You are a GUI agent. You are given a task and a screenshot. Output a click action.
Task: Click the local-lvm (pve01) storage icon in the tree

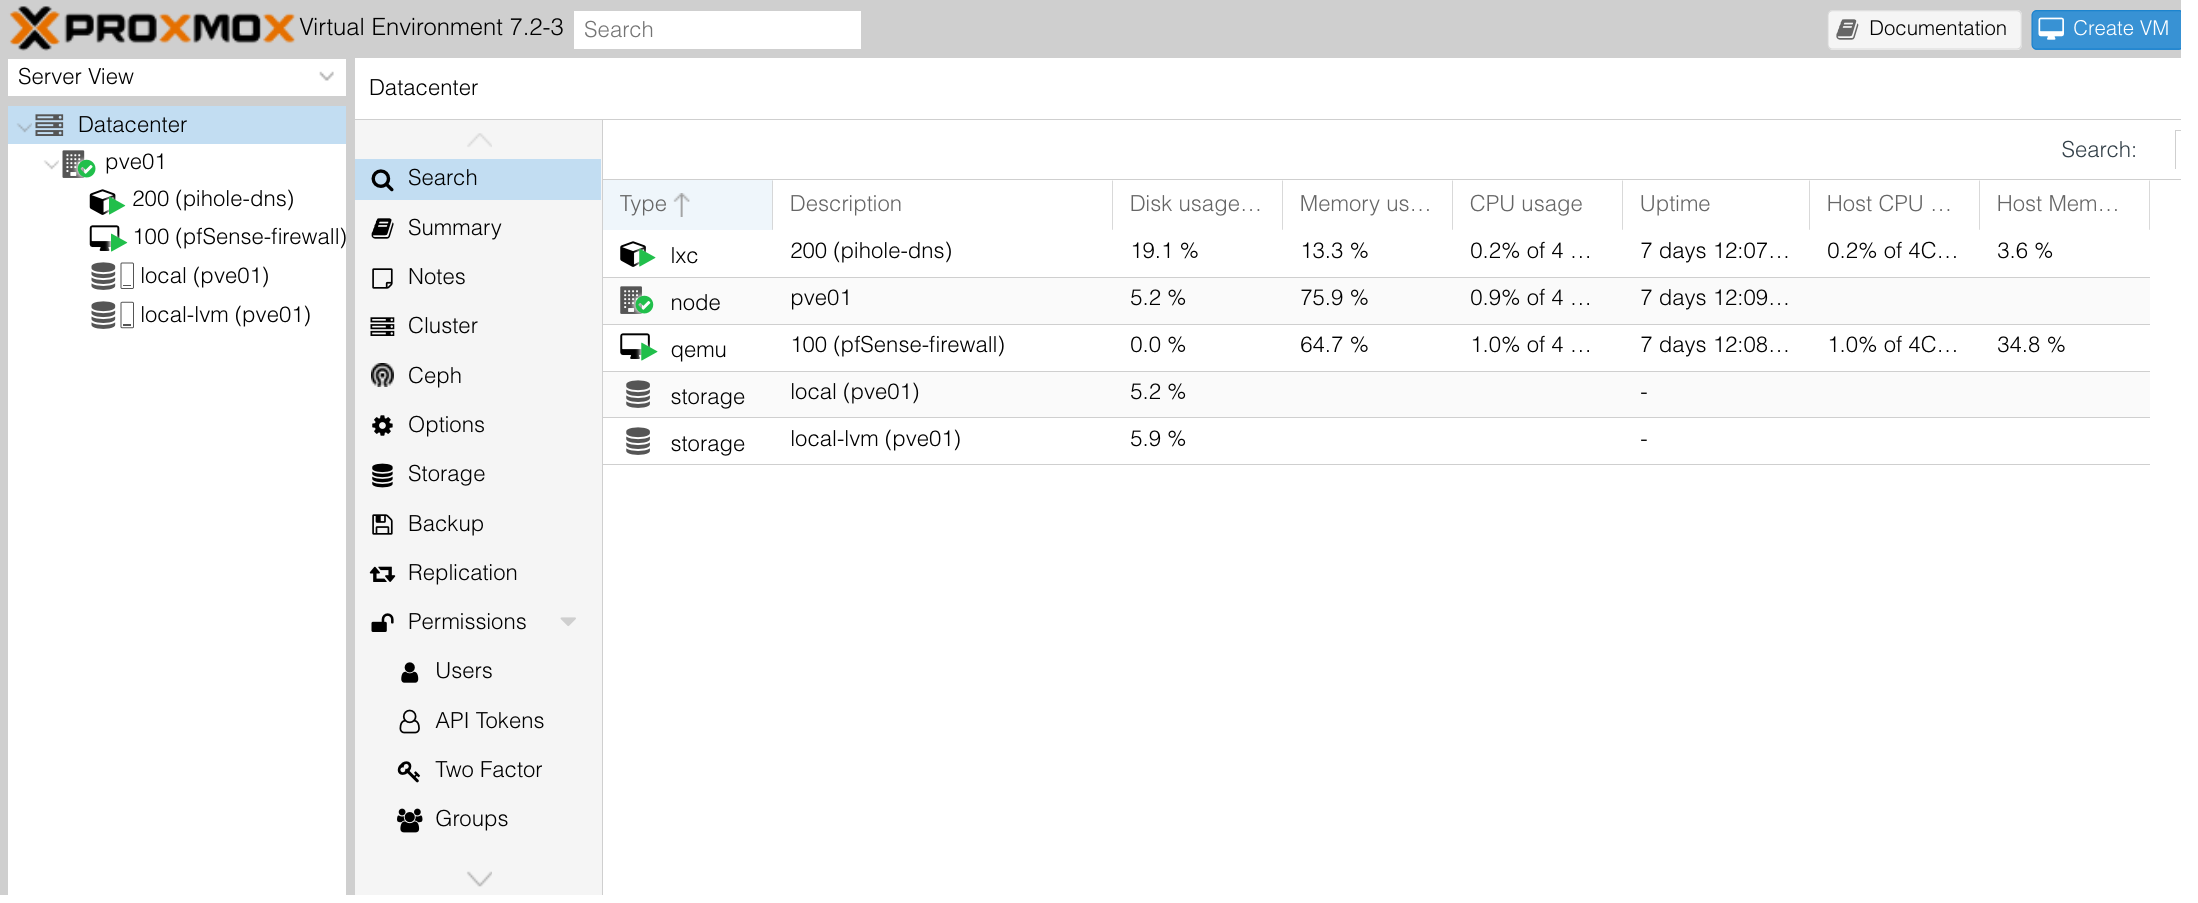[111, 315]
